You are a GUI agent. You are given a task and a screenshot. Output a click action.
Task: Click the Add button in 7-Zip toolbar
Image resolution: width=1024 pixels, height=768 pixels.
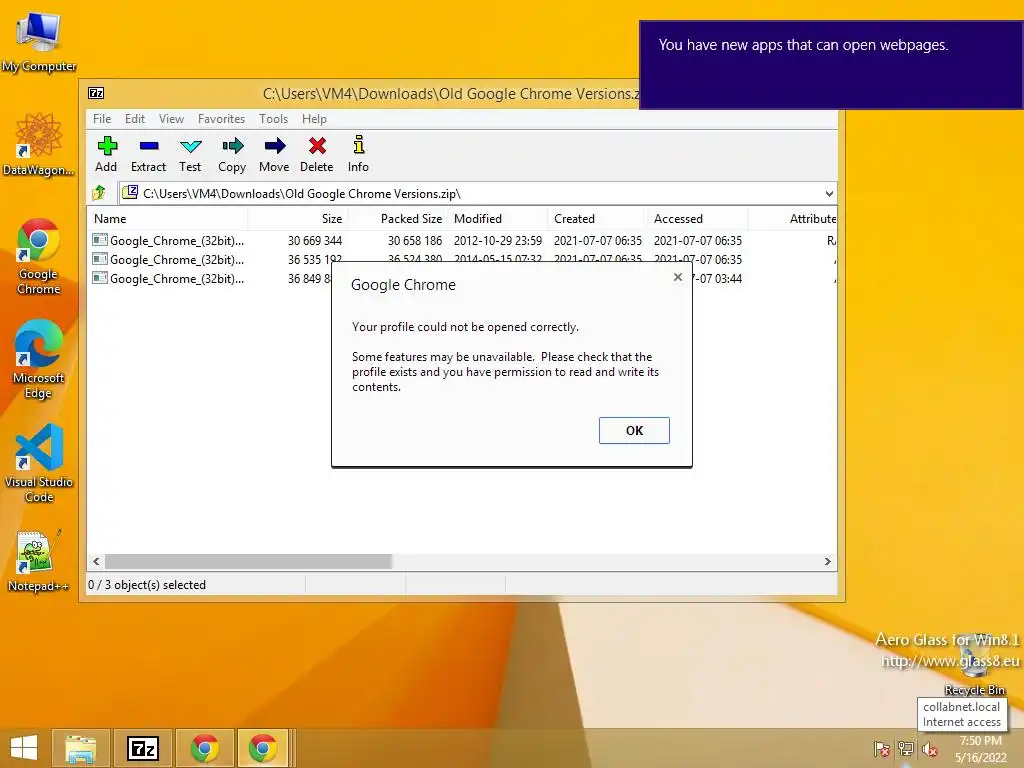coord(106,154)
